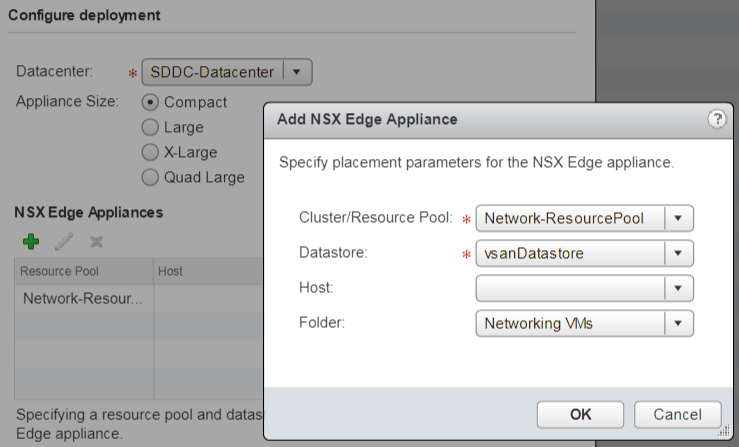Image resolution: width=739 pixels, height=447 pixels.
Task: Click the vsanDatastore field
Action: (x=570, y=253)
